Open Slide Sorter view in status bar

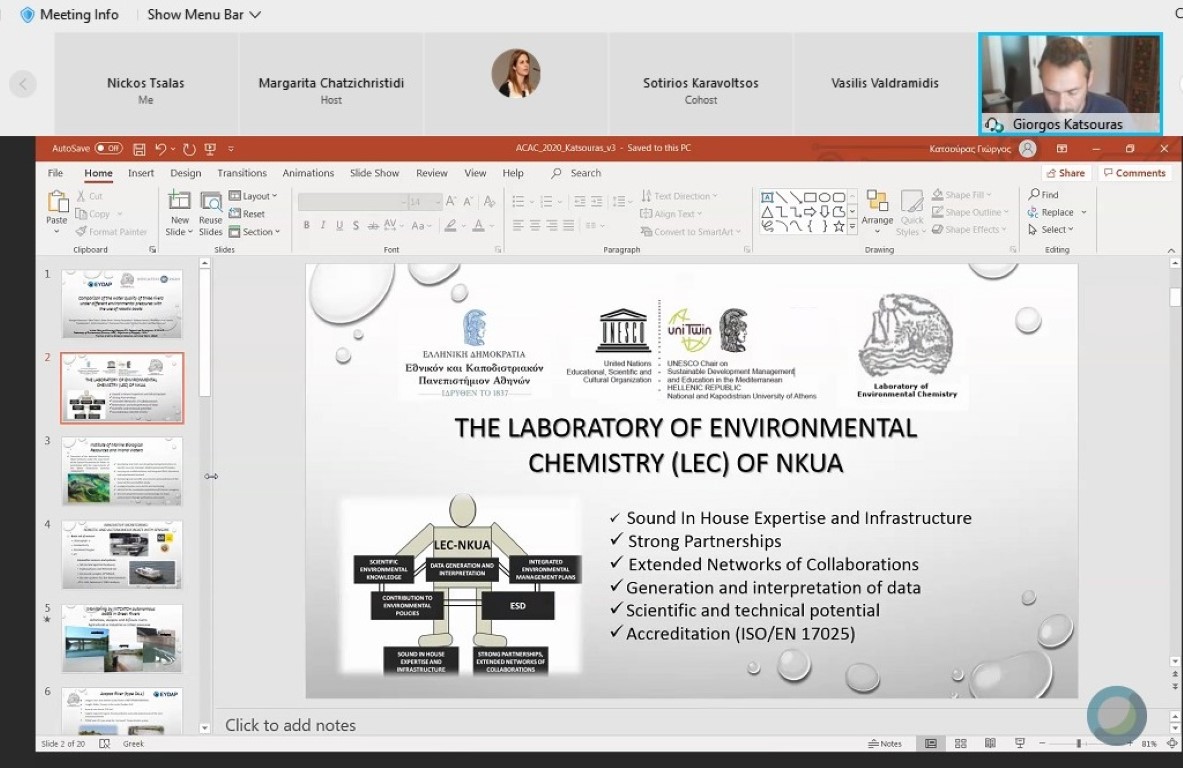coord(961,744)
